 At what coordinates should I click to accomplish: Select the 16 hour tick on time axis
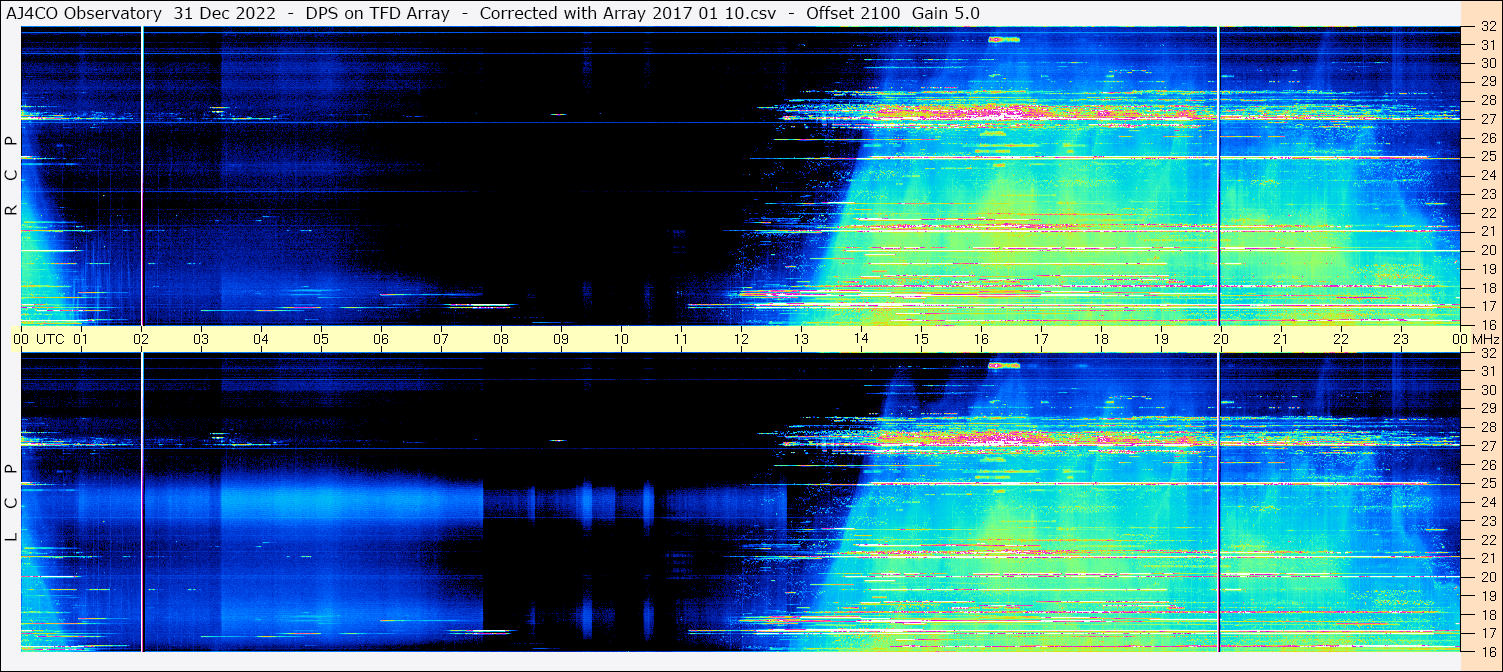click(981, 339)
